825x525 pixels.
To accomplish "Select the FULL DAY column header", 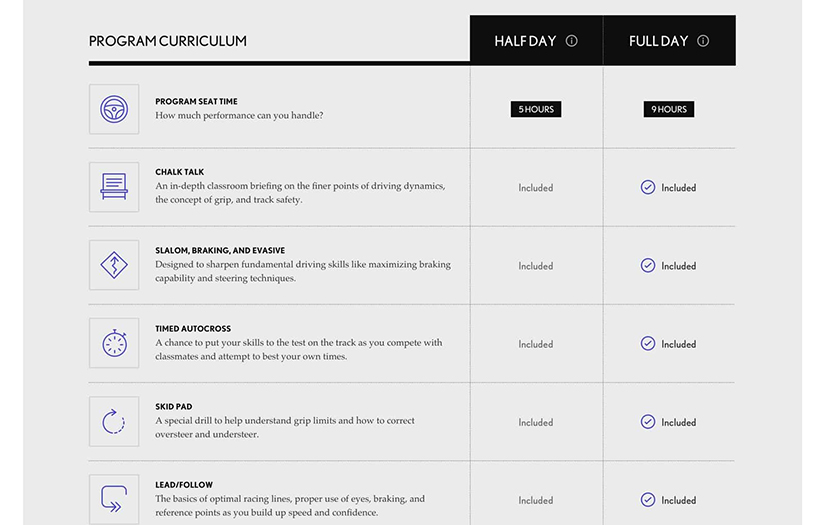I will coord(658,41).
